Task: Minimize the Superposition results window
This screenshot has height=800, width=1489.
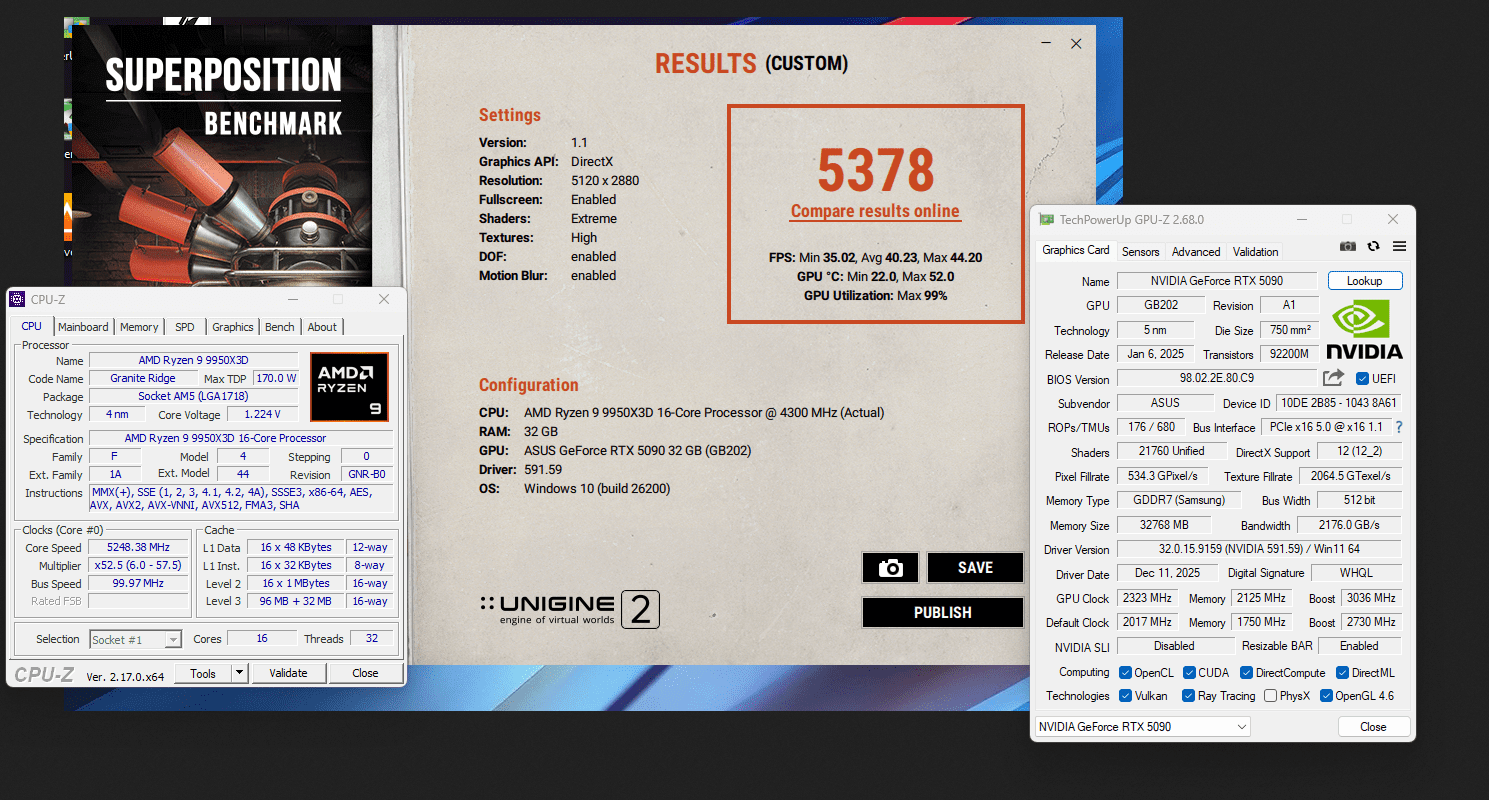Action: (1046, 44)
